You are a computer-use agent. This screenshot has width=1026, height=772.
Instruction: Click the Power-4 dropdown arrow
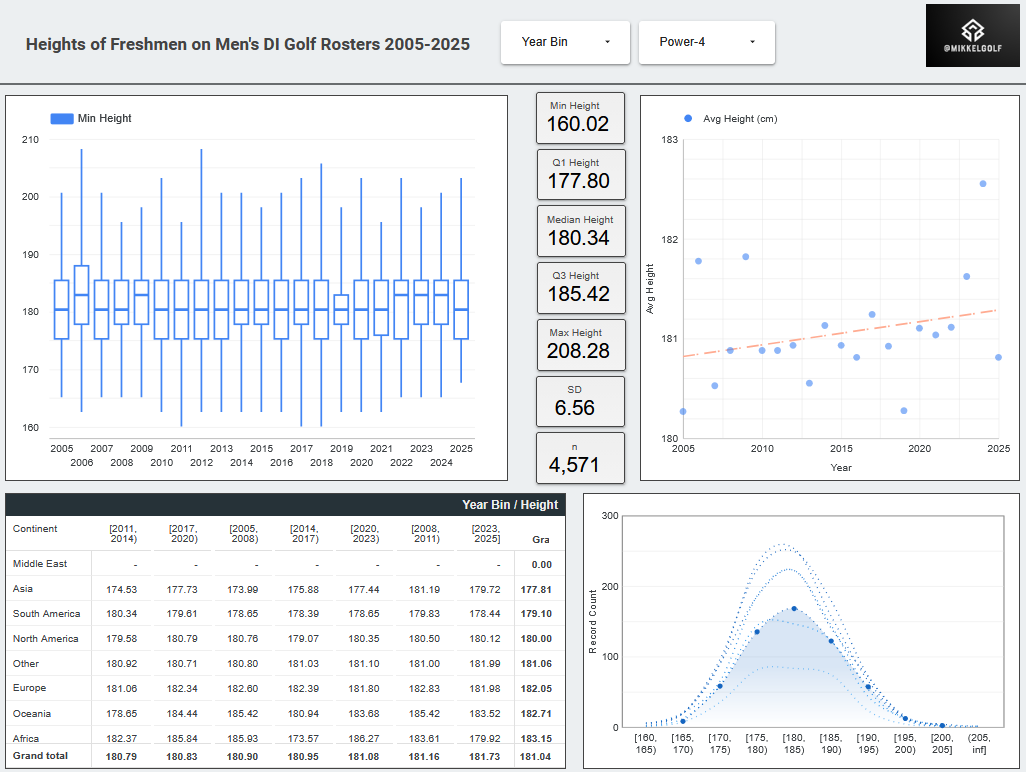click(x=752, y=42)
